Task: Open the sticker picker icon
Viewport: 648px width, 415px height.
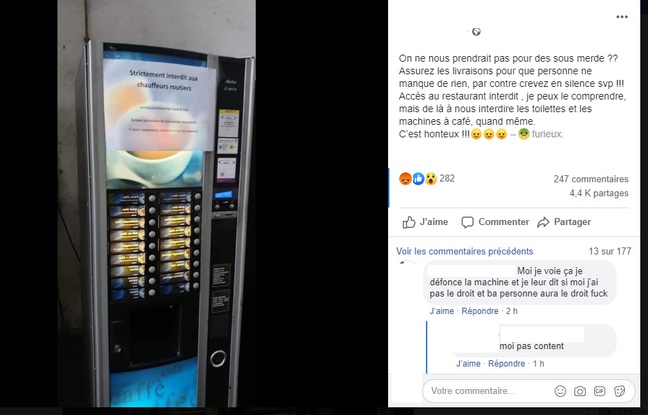Action: point(619,391)
